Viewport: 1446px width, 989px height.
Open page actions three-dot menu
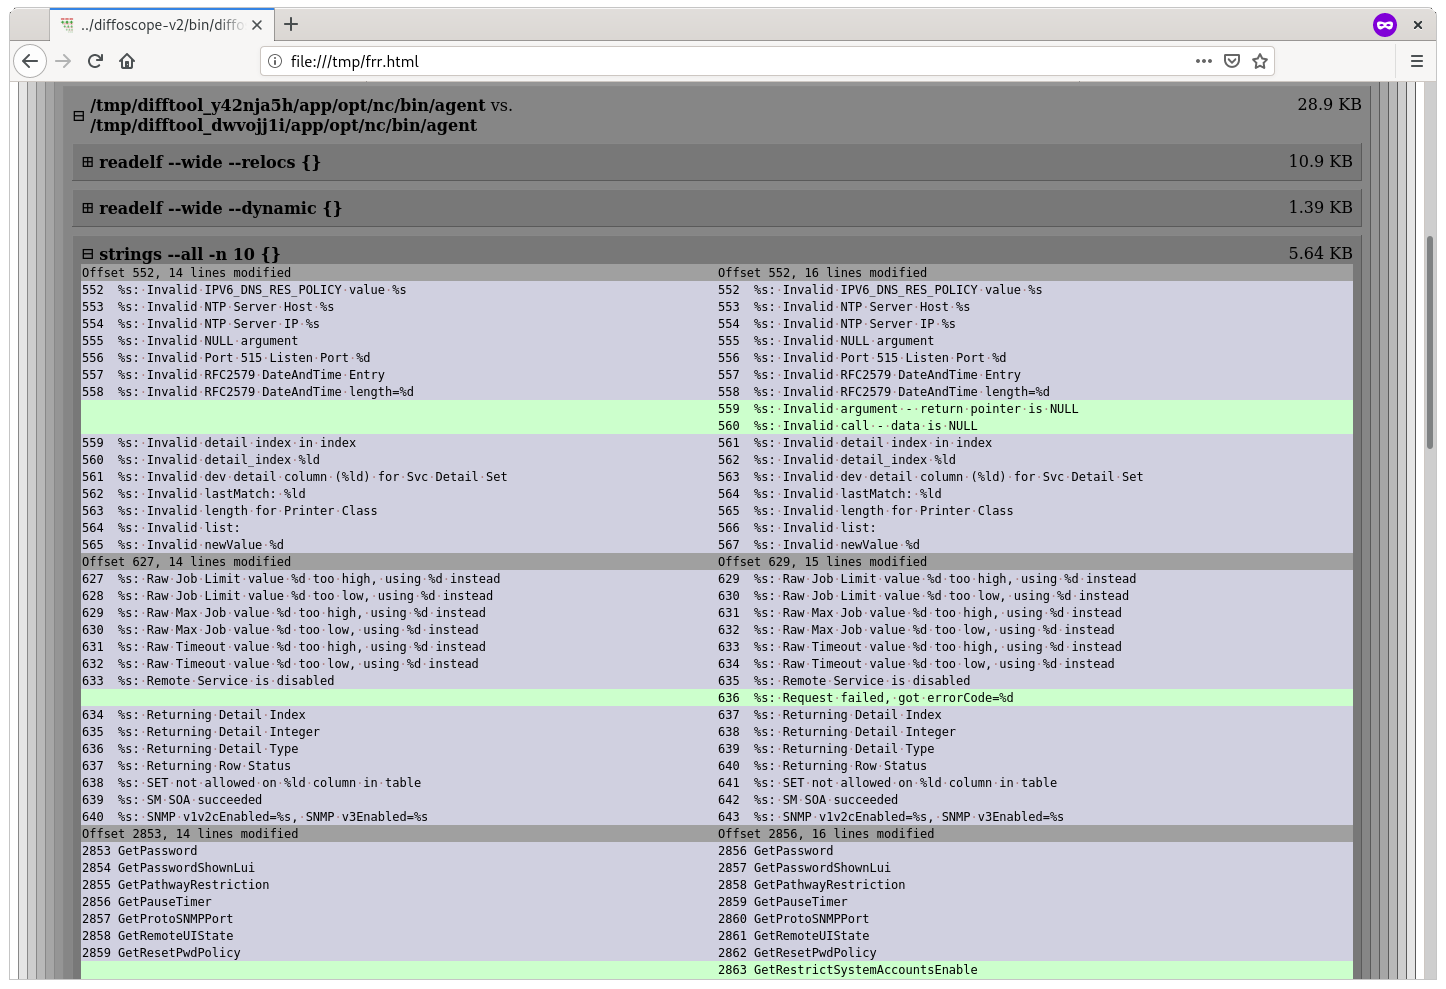[1204, 61]
